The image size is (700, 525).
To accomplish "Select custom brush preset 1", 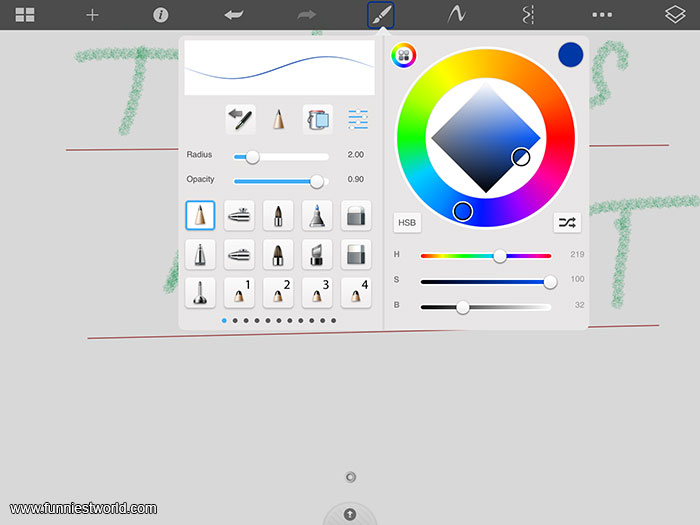I will pyautogui.click(x=239, y=293).
